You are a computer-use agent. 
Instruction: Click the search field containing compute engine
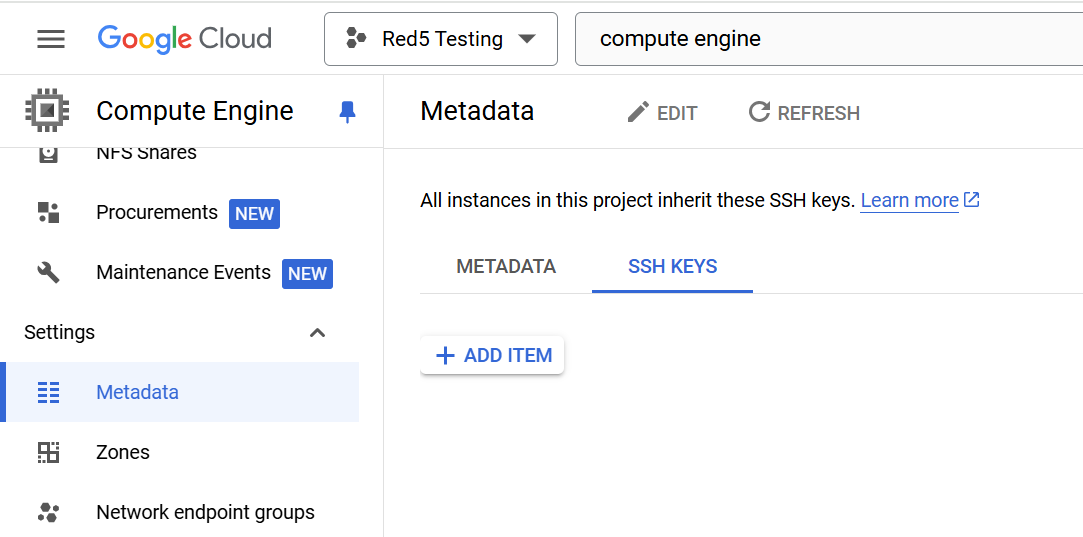(x=829, y=39)
